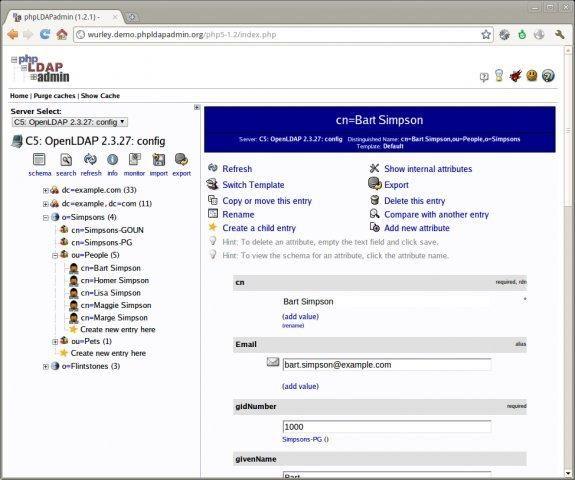Click the Email input field

tap(387, 365)
